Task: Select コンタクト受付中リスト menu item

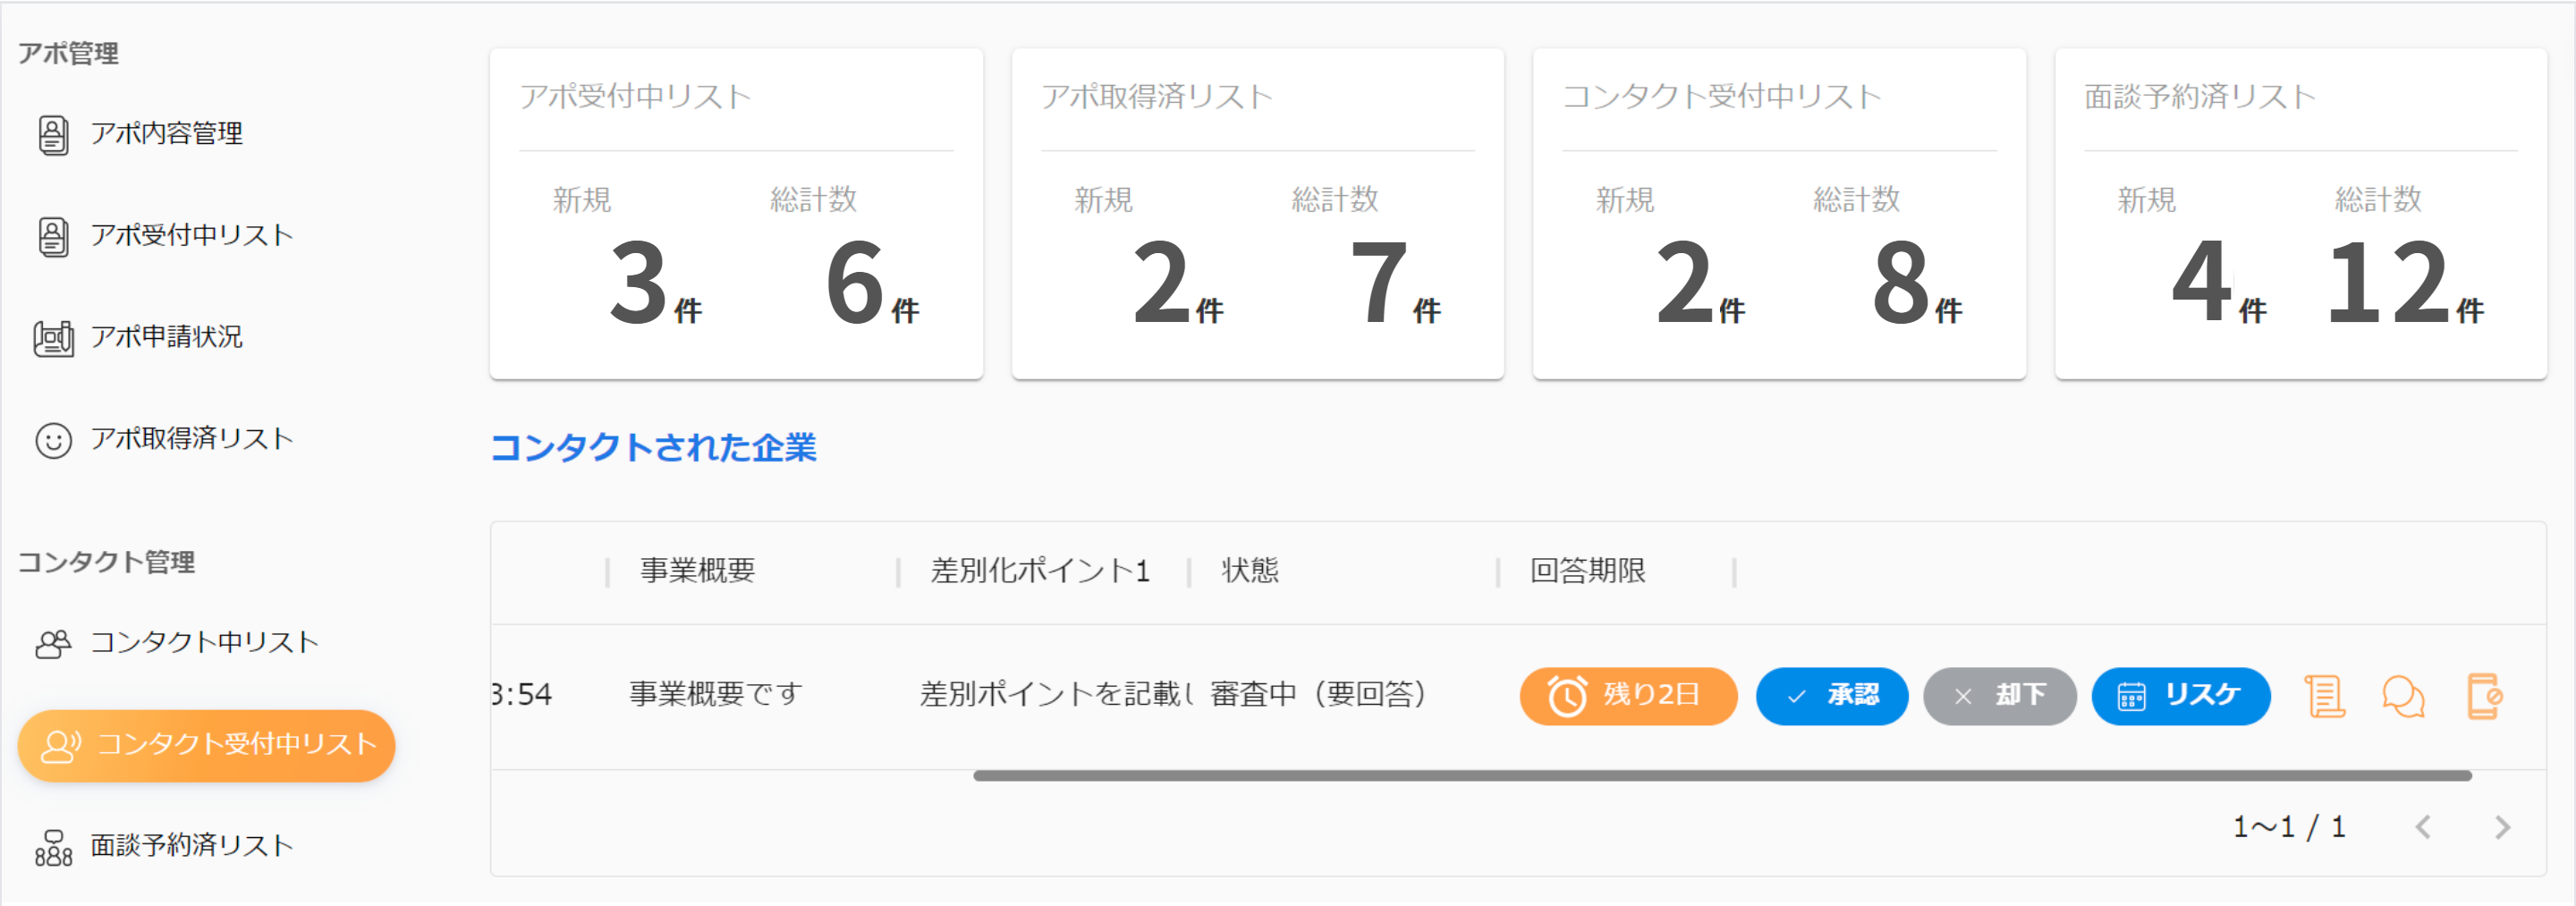Action: click(207, 745)
